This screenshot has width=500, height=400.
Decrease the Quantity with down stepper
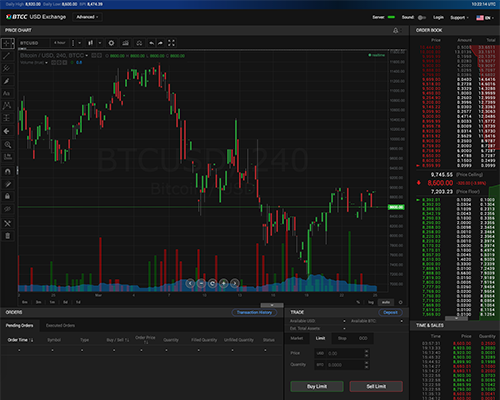(x=367, y=367)
